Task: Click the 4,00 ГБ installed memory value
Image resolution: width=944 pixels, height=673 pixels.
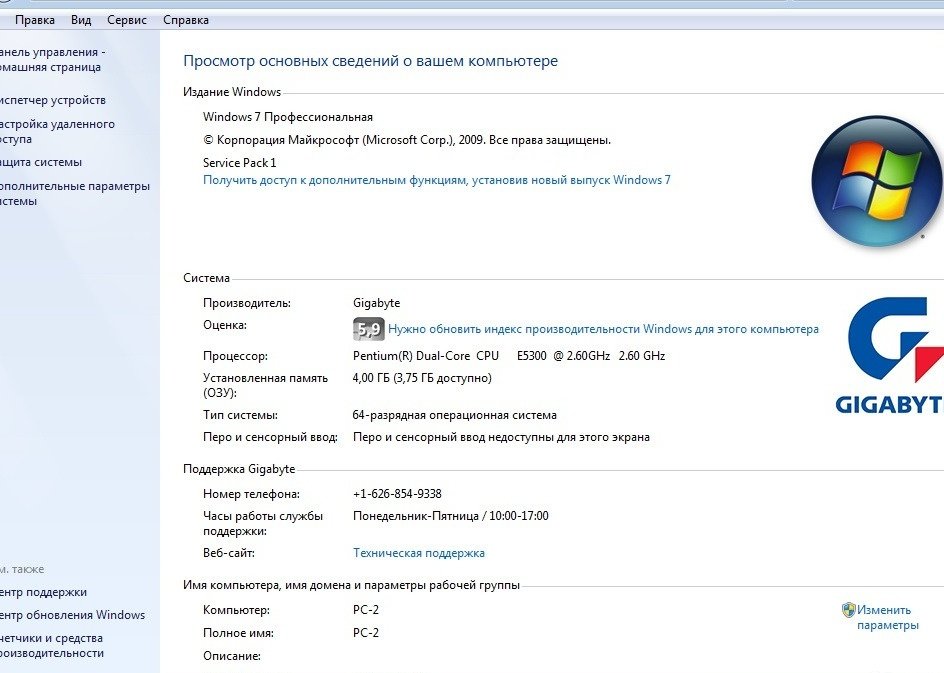Action: tap(422, 378)
